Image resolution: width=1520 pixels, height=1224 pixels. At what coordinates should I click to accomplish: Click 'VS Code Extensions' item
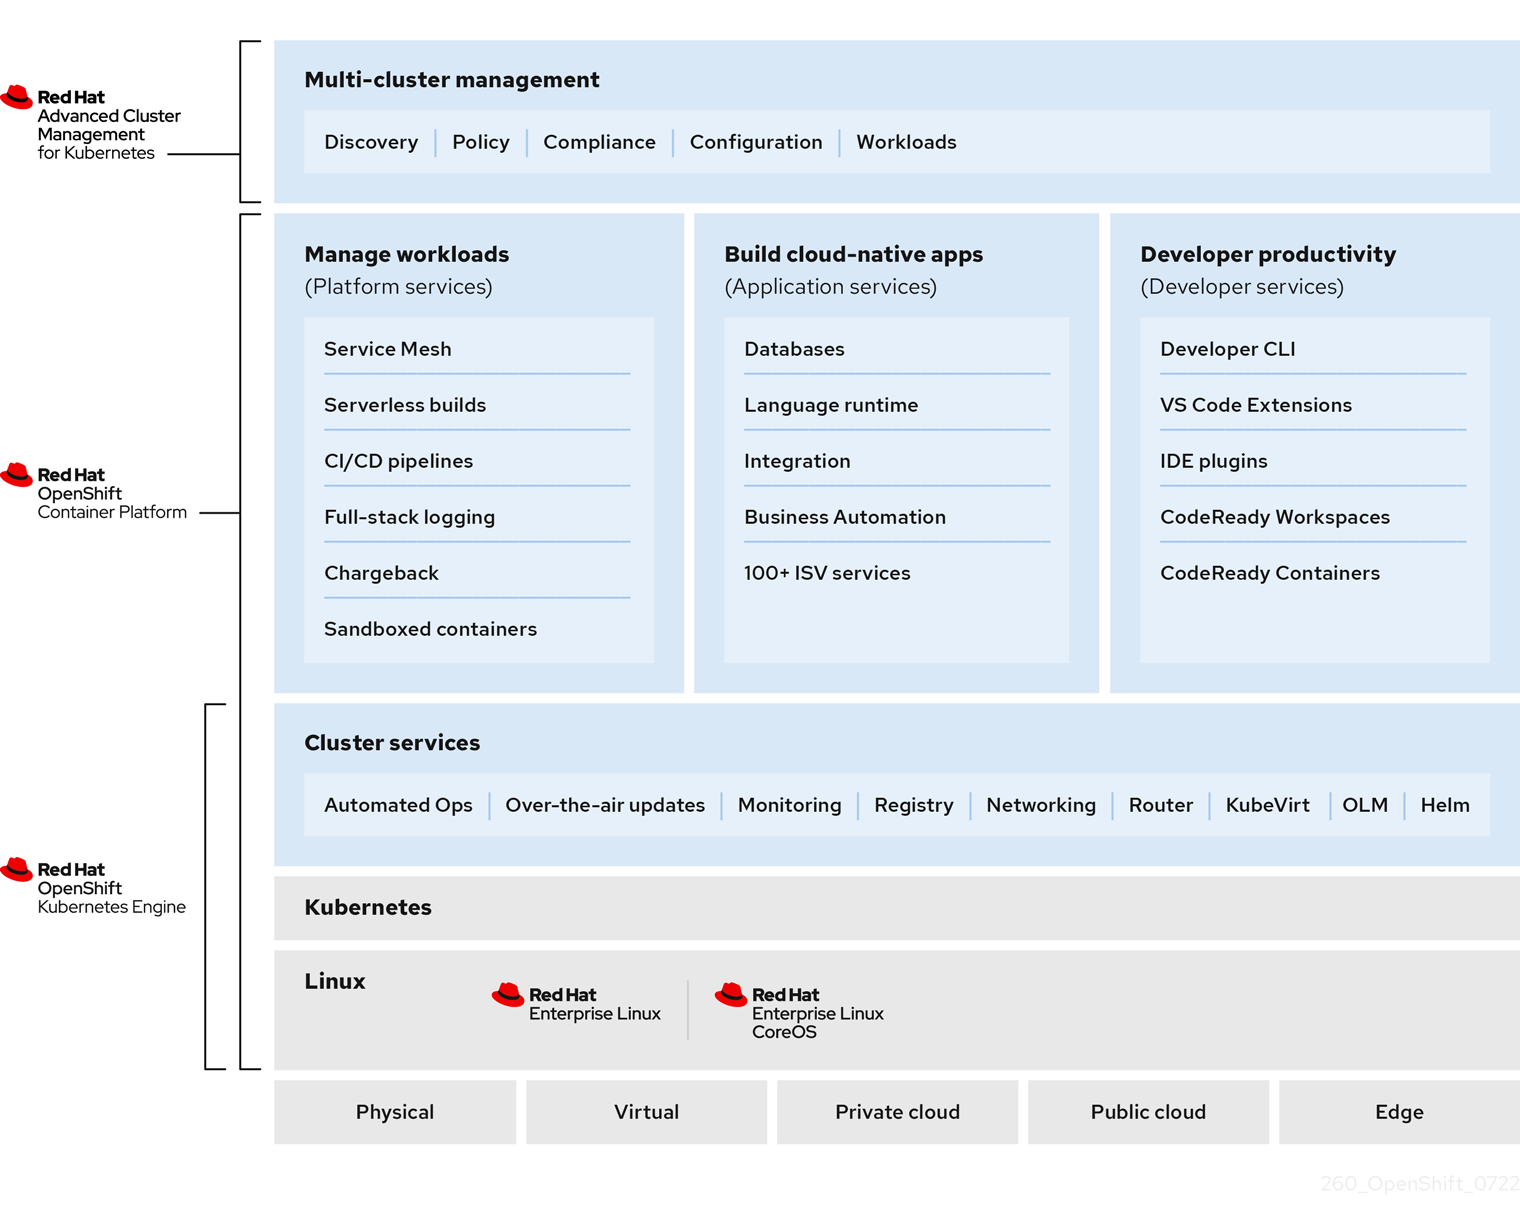coord(1256,405)
